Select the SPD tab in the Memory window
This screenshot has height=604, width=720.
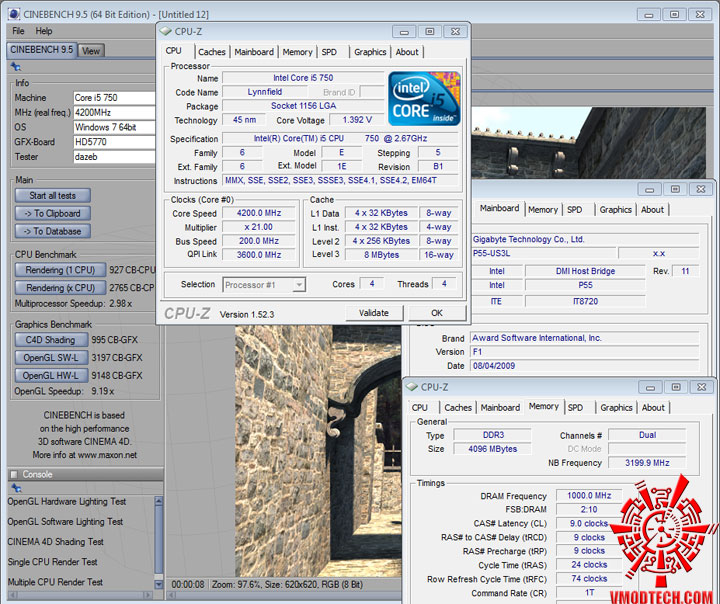pos(576,408)
